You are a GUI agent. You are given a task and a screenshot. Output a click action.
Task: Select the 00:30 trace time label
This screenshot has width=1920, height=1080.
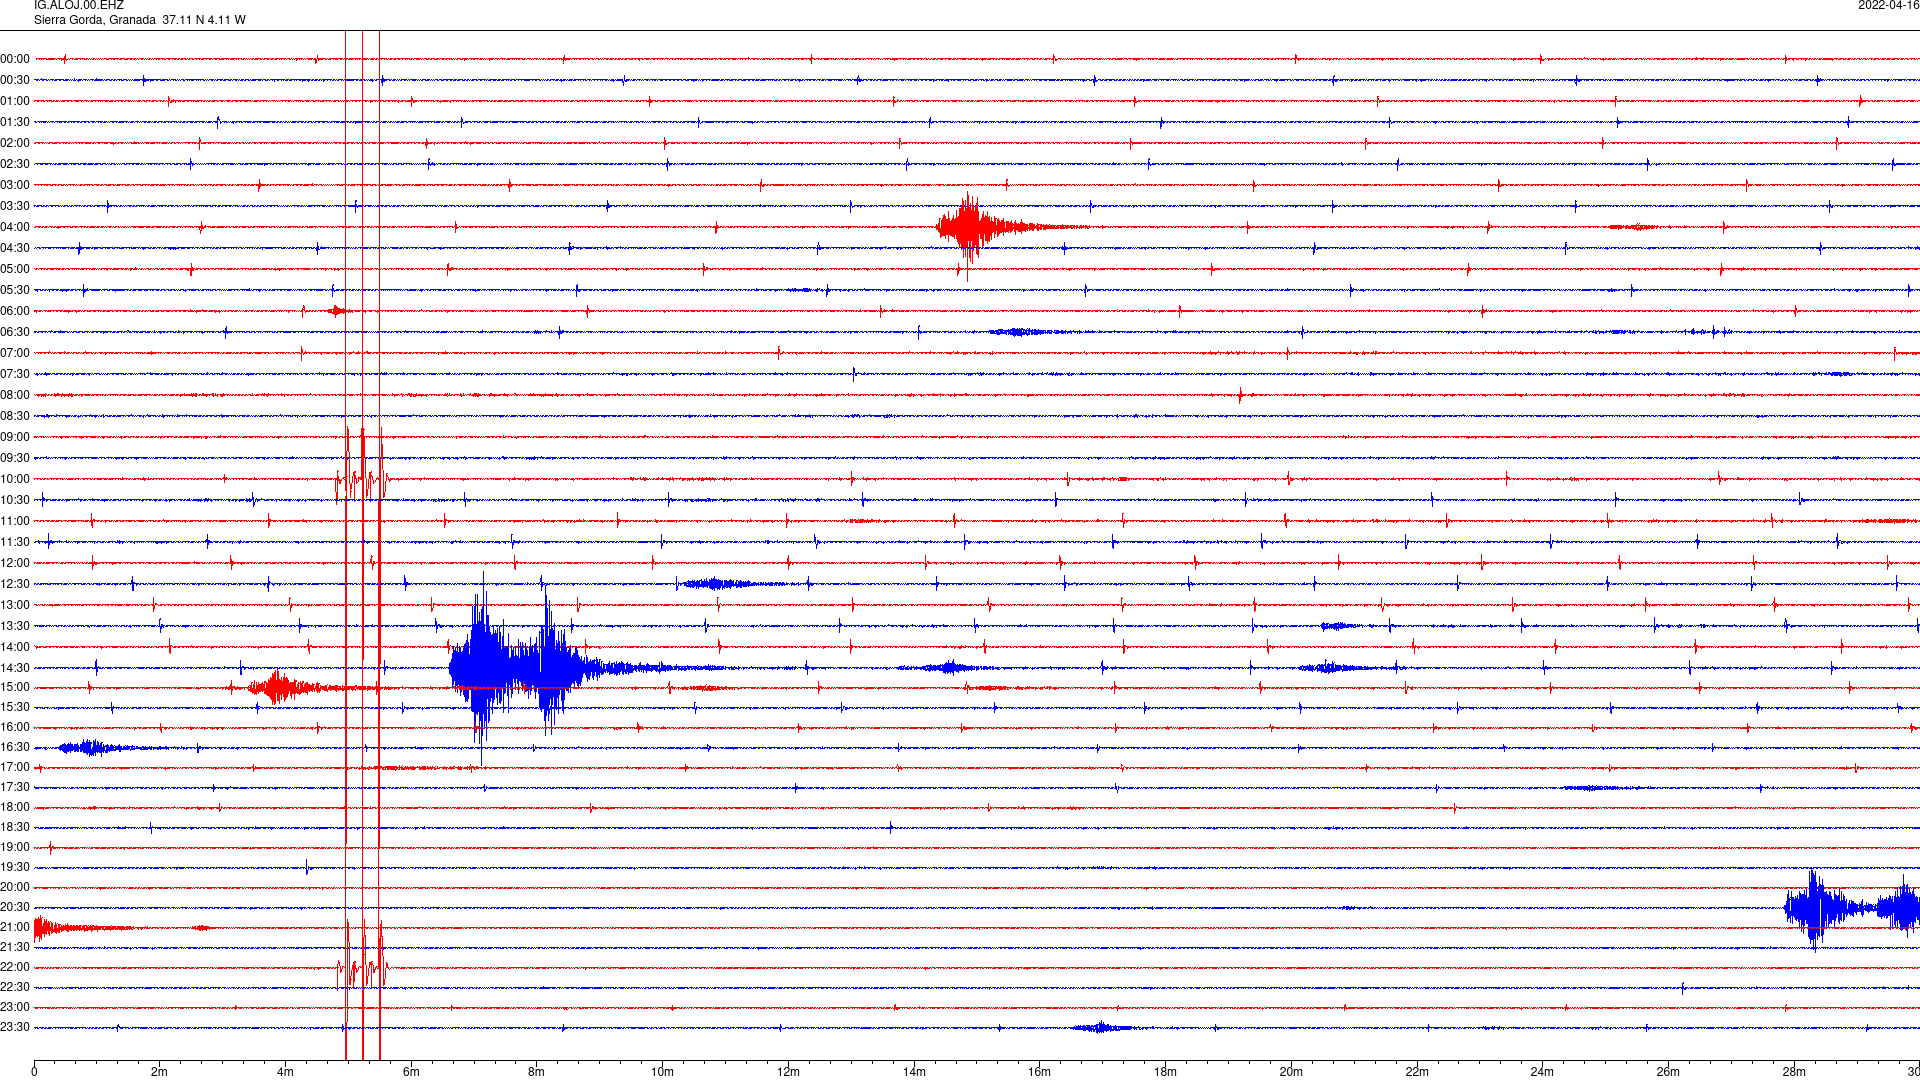click(15, 80)
